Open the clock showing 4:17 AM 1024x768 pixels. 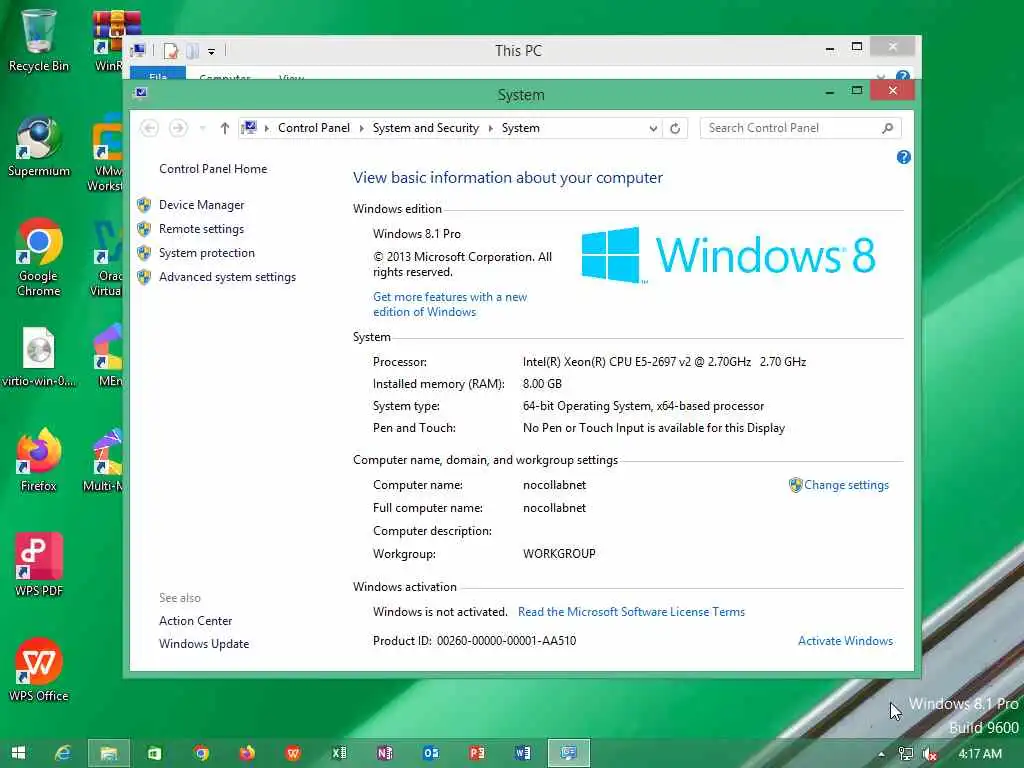(x=980, y=754)
